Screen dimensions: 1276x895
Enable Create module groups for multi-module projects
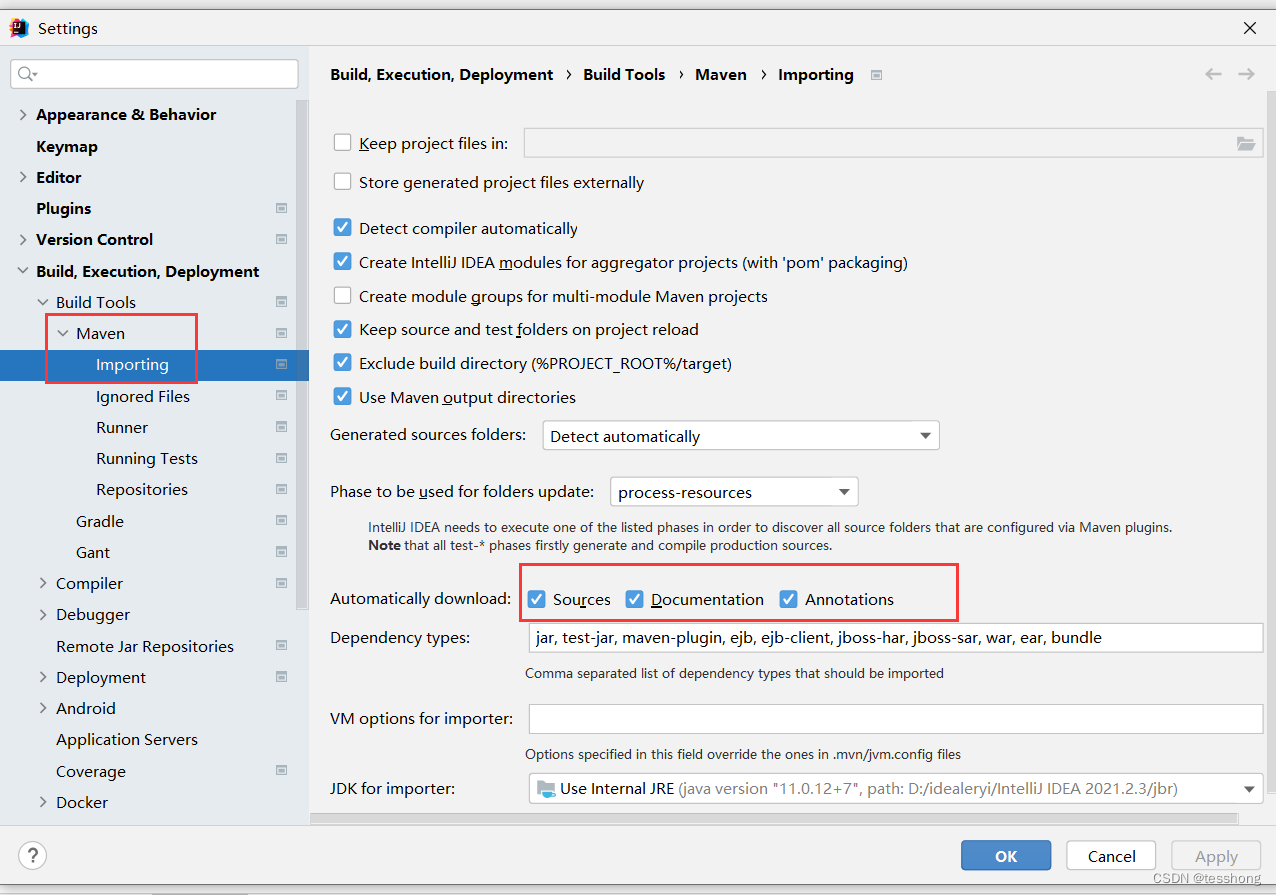click(343, 296)
